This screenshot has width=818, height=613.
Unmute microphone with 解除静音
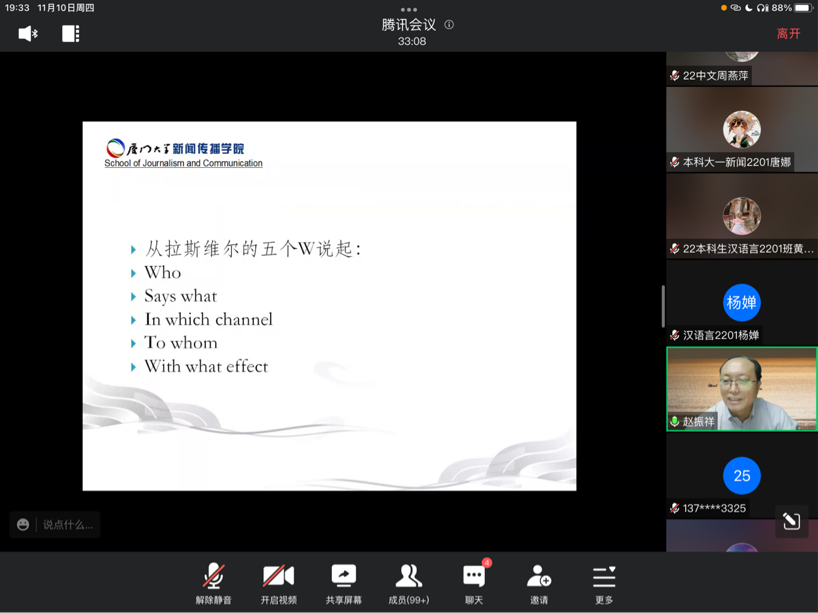click(213, 583)
